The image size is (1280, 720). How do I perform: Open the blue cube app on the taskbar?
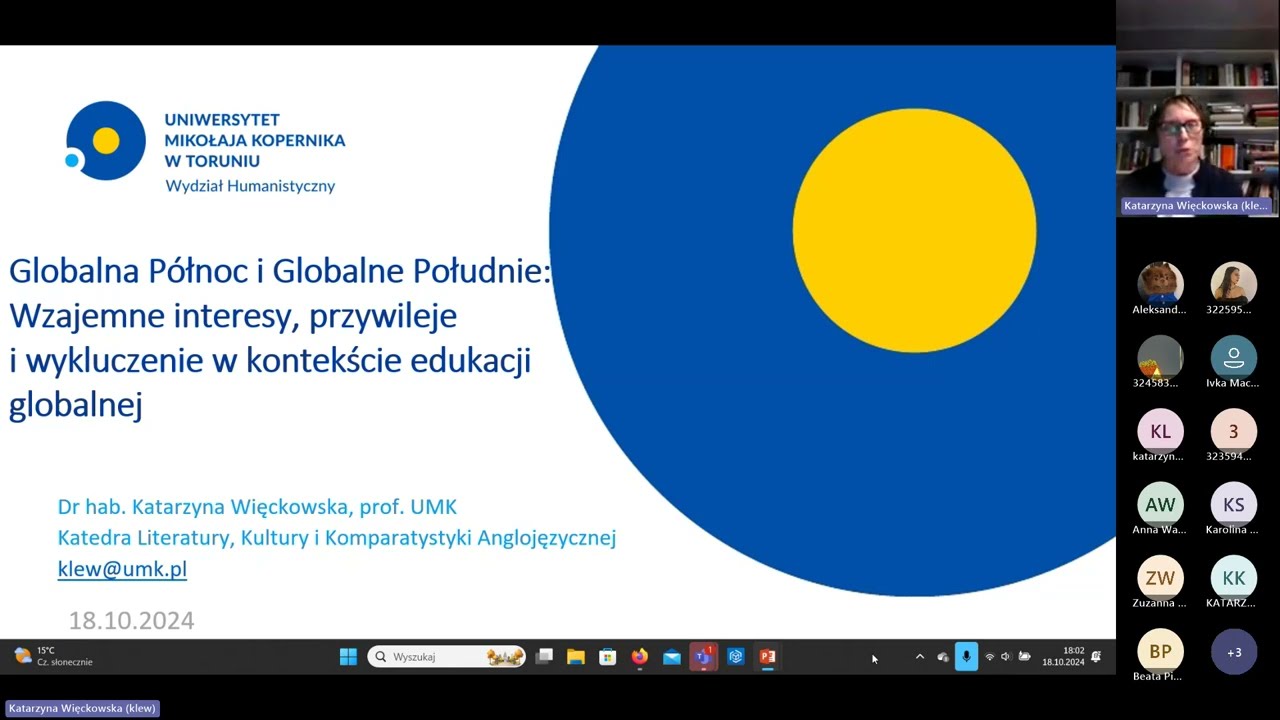tap(736, 657)
